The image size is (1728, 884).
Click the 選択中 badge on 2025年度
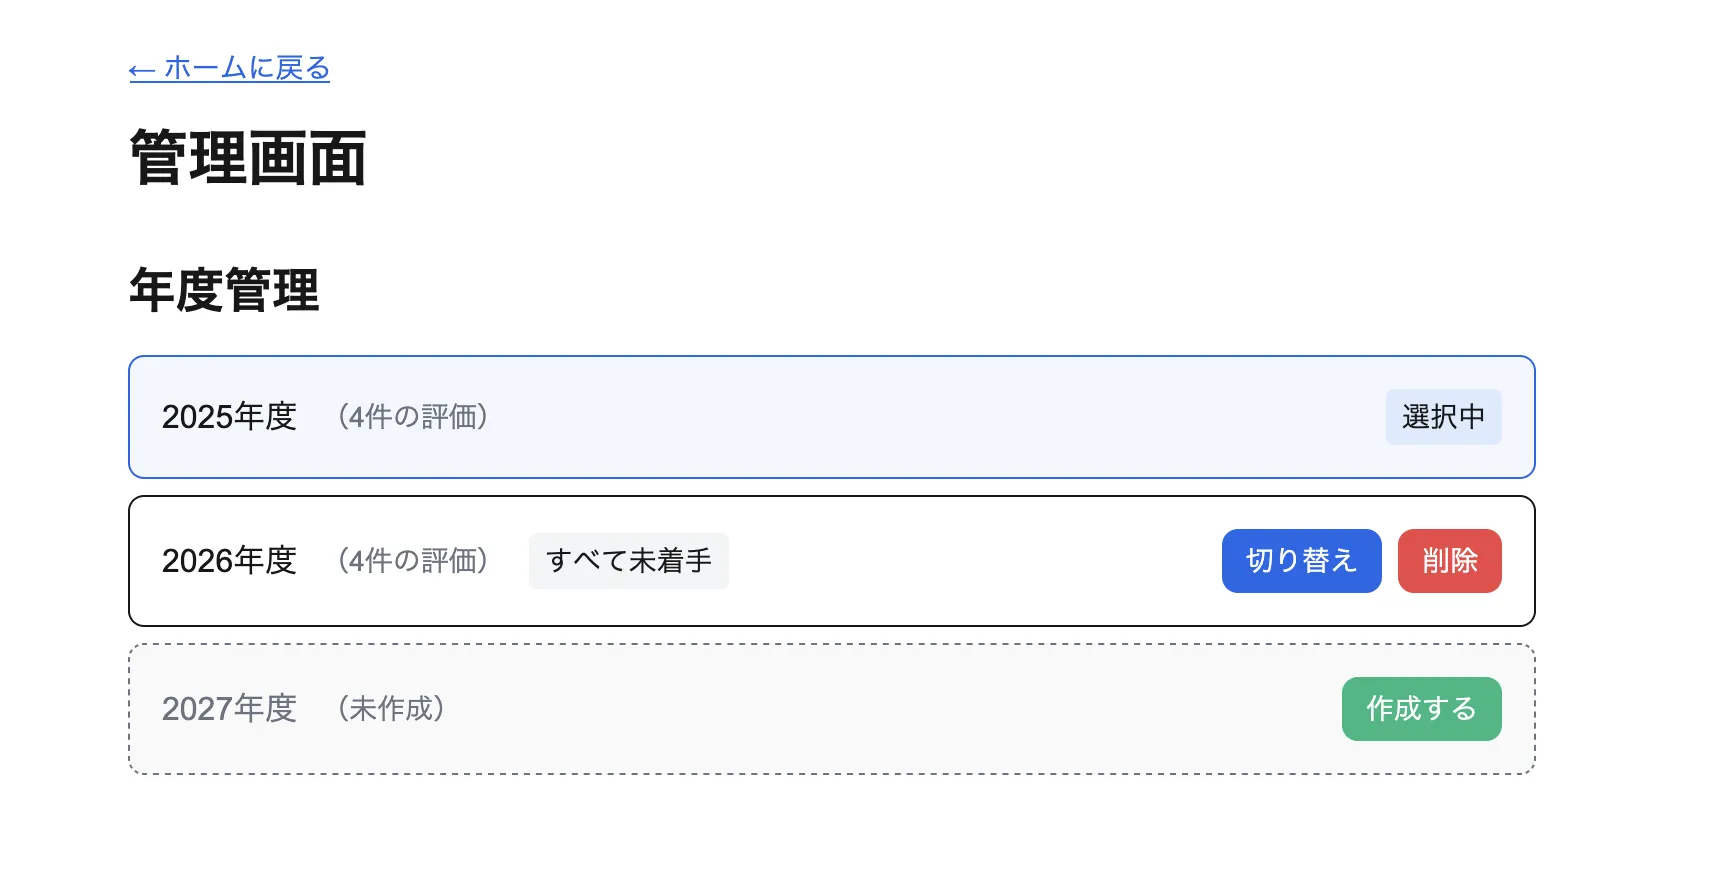pos(1443,417)
